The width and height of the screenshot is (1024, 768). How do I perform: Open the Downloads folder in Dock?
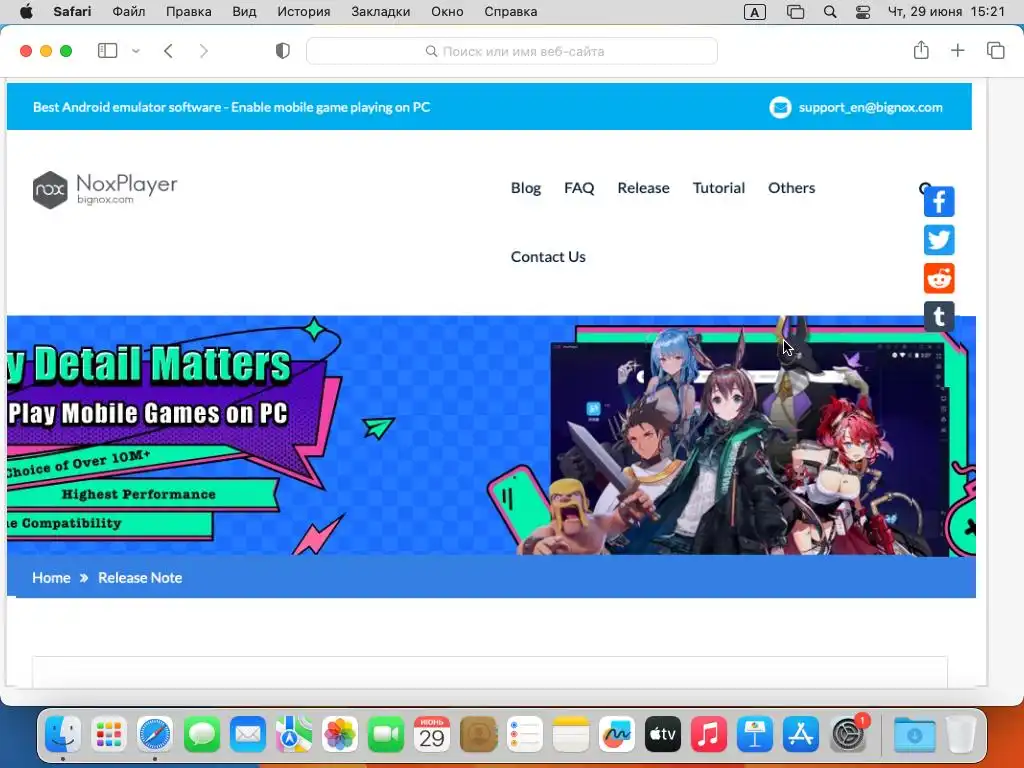point(914,735)
